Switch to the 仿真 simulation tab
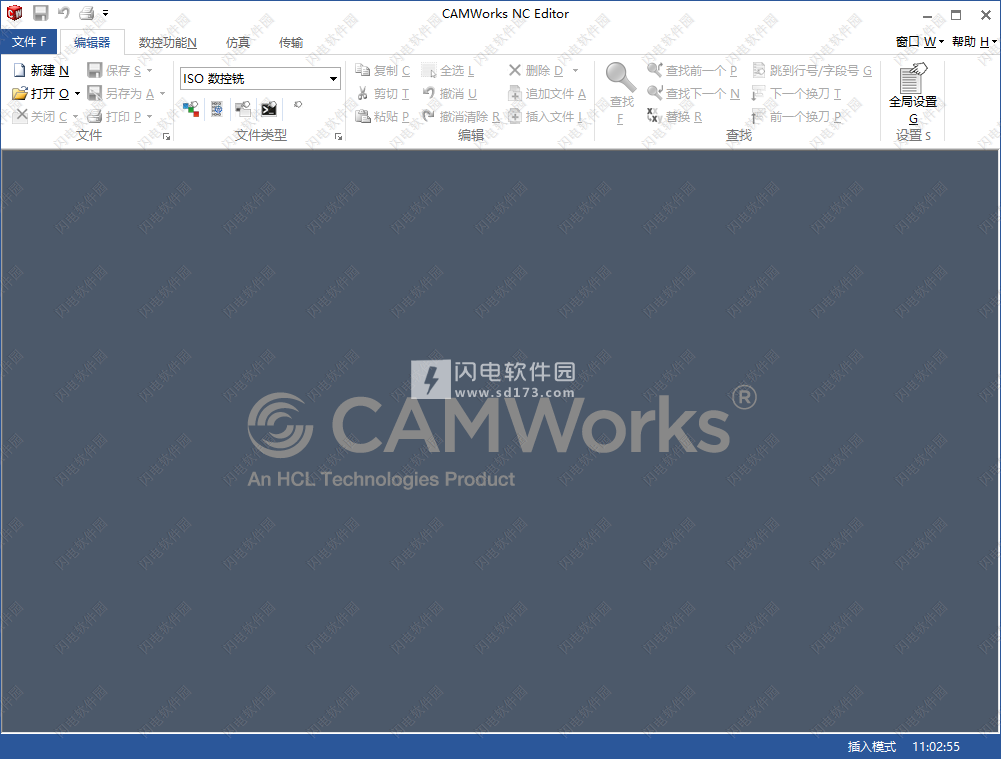This screenshot has height=759, width=1001. pyautogui.click(x=237, y=42)
